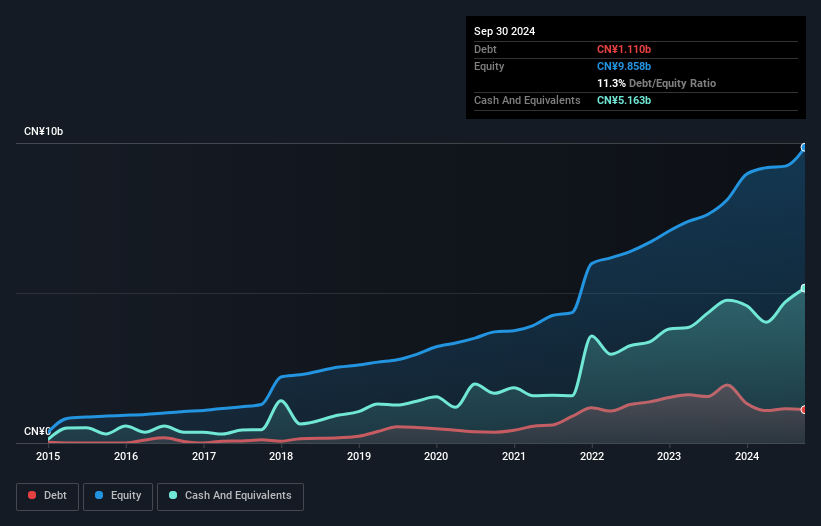Click the Debt row label in tooltip
Image resolution: width=821 pixels, height=526 pixels.
pos(485,49)
